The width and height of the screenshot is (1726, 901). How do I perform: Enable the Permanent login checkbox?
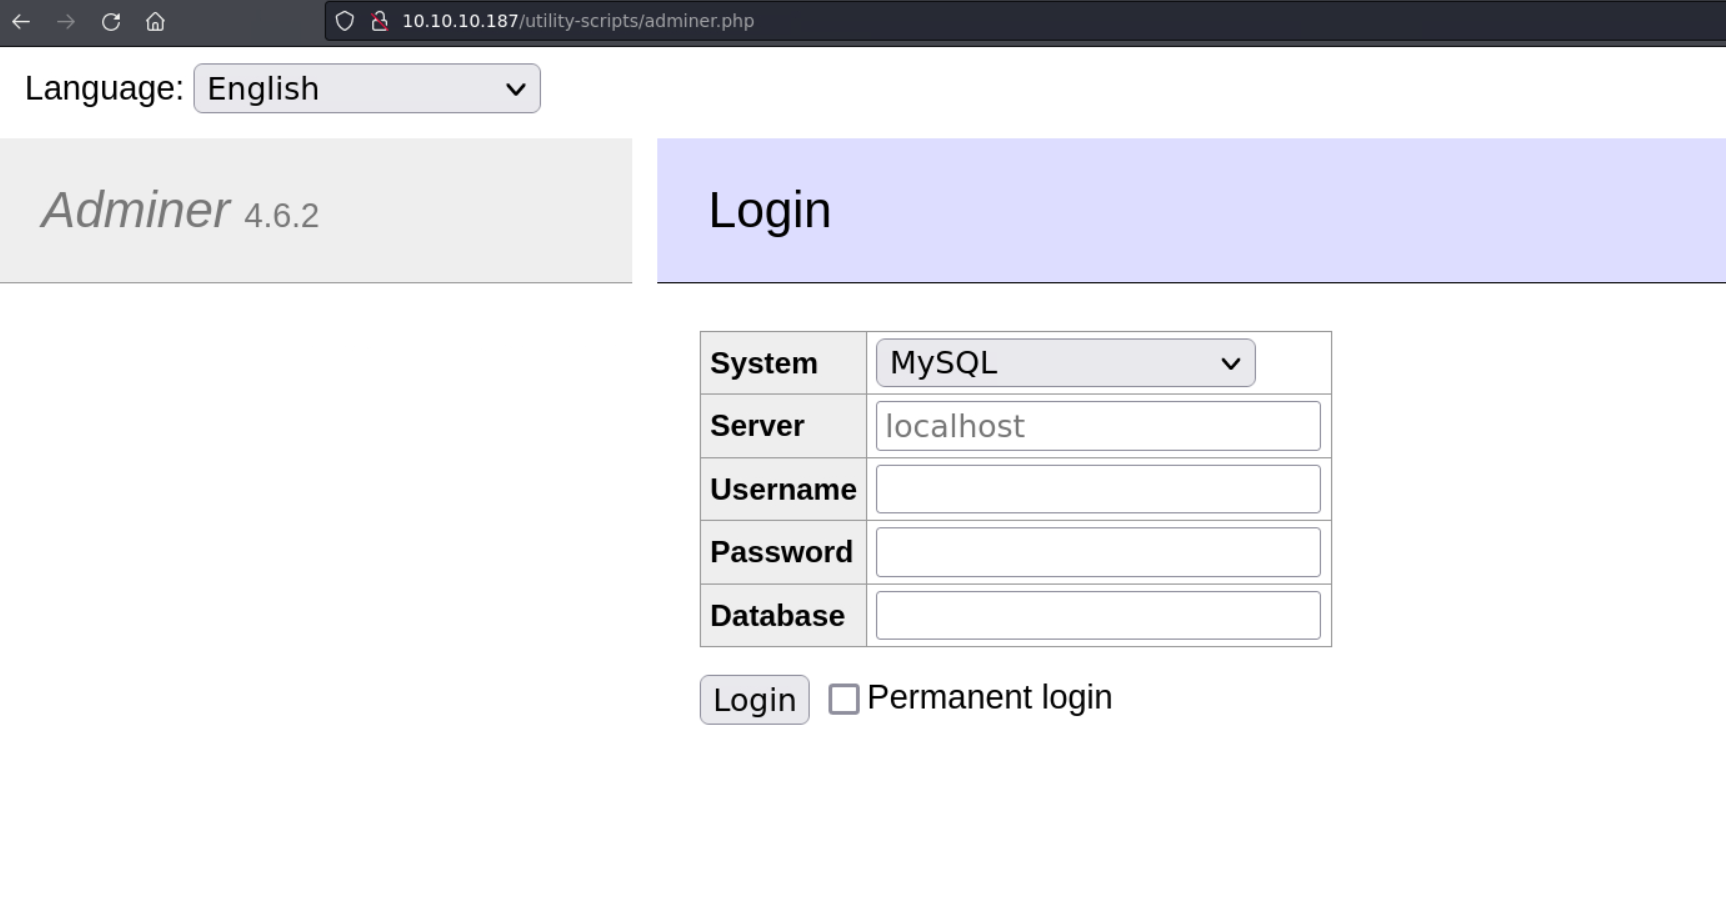coord(844,699)
